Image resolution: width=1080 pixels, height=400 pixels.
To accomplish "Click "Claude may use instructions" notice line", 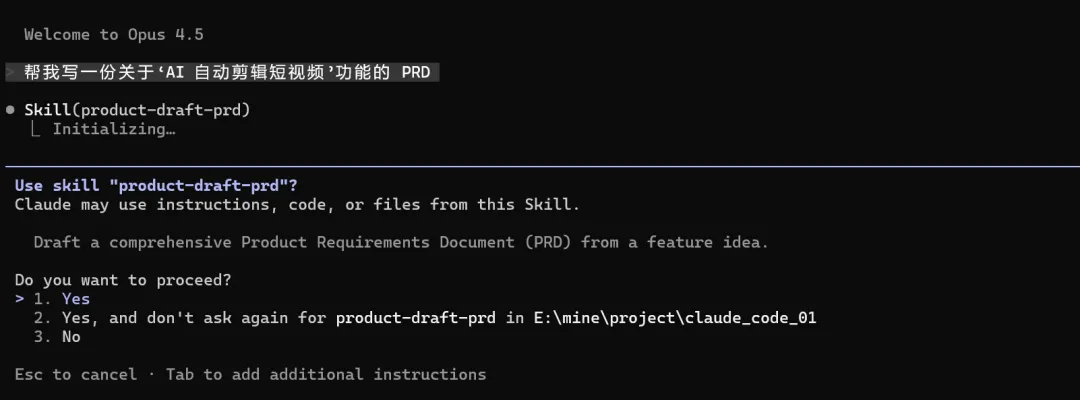I will coord(297,204).
